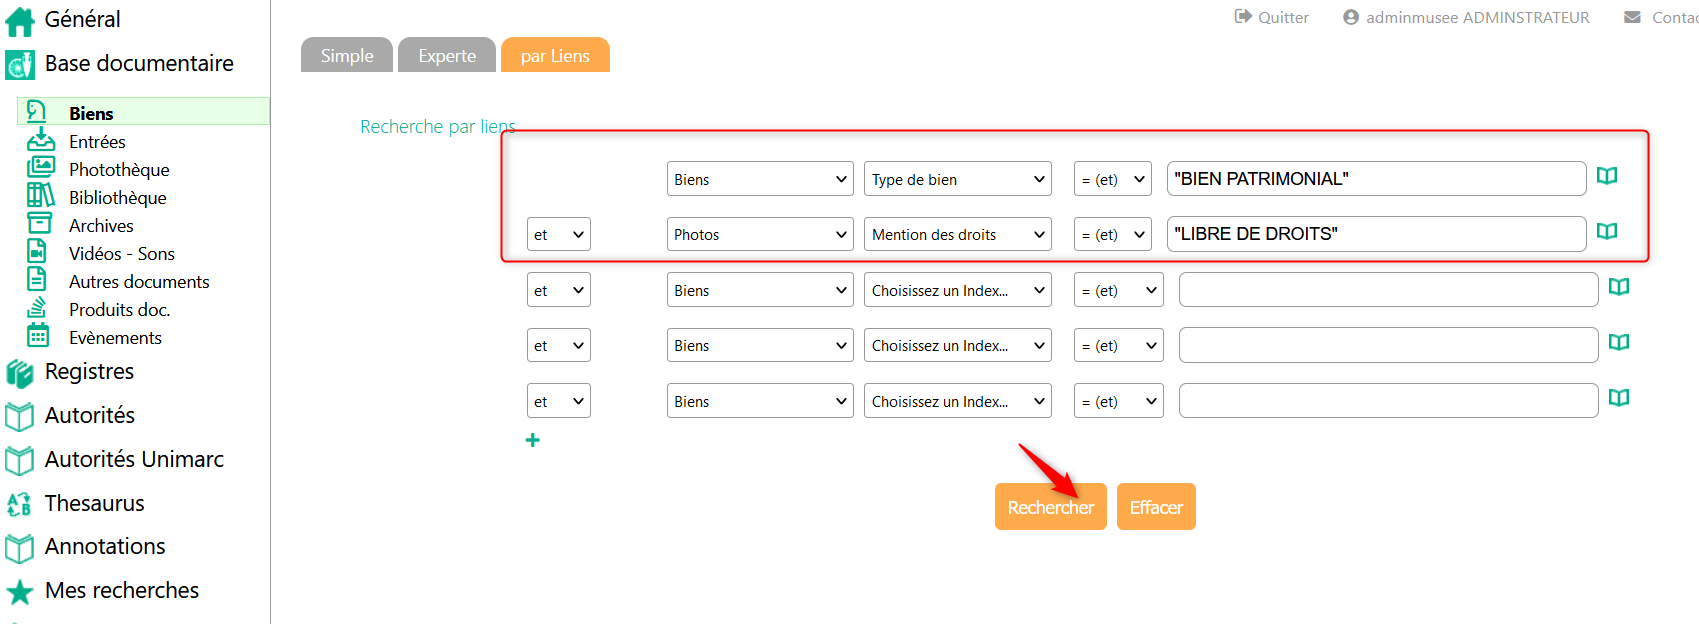Click the Général home icon
The image size is (1699, 624).
tap(20, 21)
